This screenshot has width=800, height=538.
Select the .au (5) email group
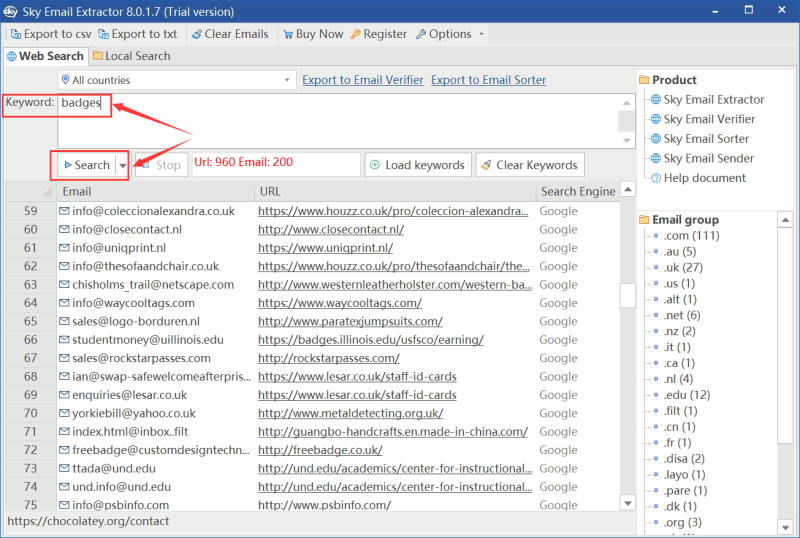click(x=680, y=252)
